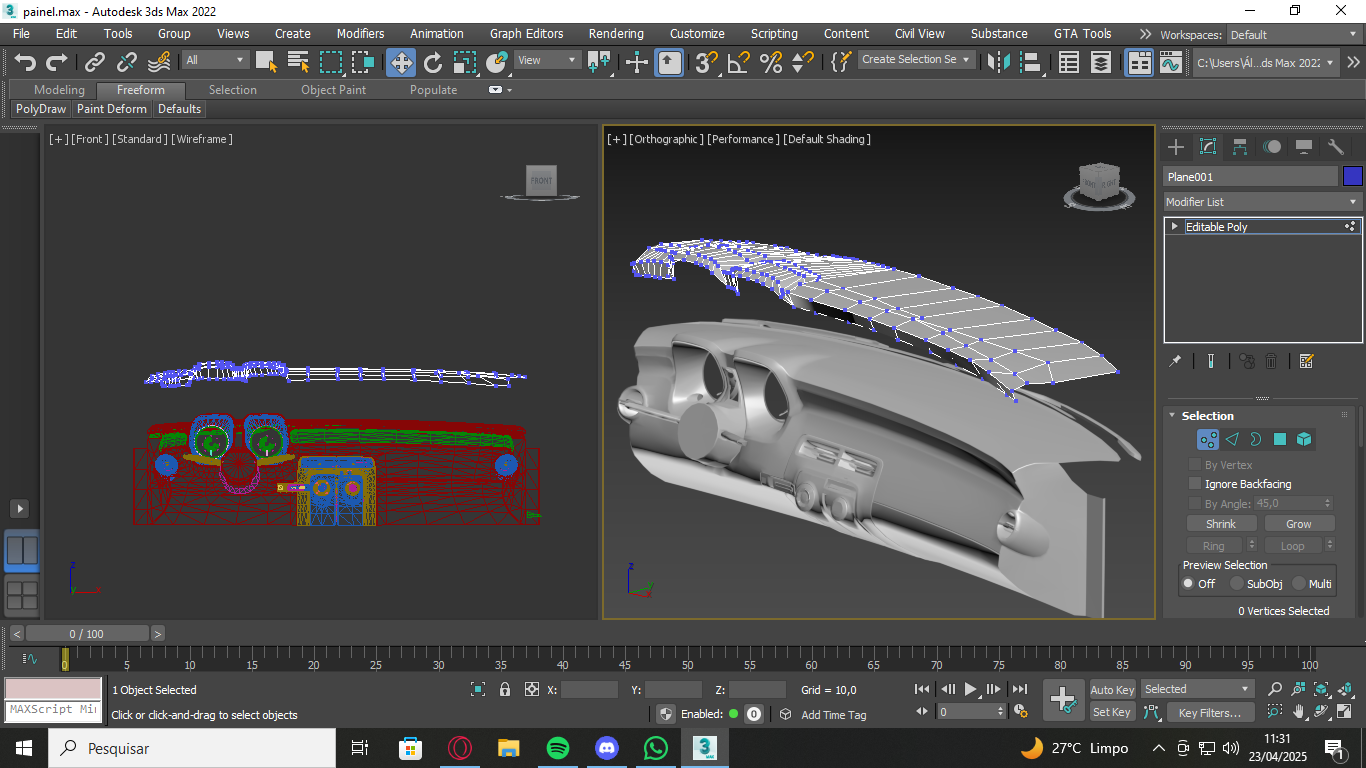The width and height of the screenshot is (1366, 768).
Task: Click the Mirror tool icon
Action: (998, 62)
